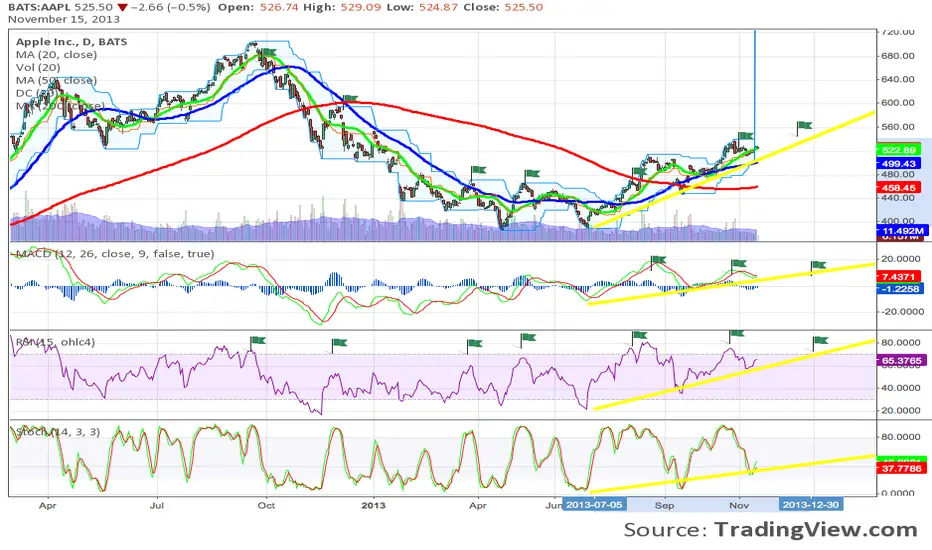Viewport: 932px width, 550px height.
Task: Click the 'Apple Inc., D, BATS' chart title
Action: pyautogui.click(x=71, y=42)
